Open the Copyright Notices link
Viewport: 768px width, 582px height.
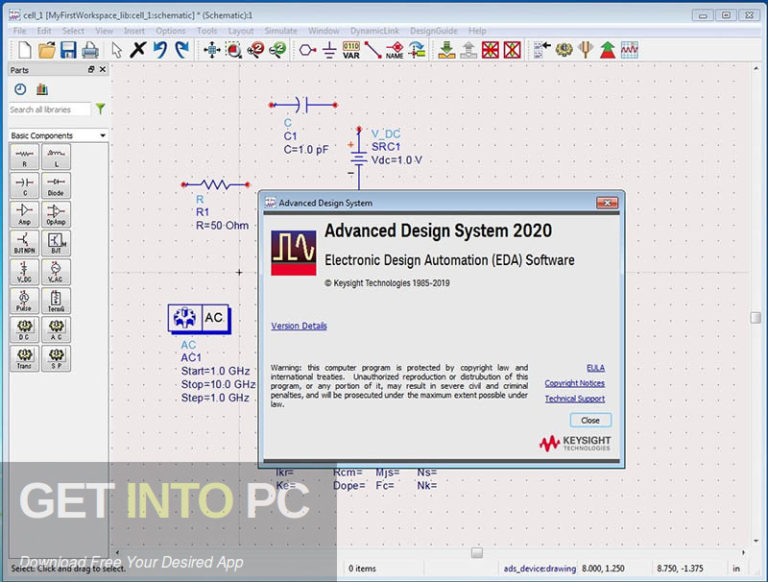[x=575, y=383]
